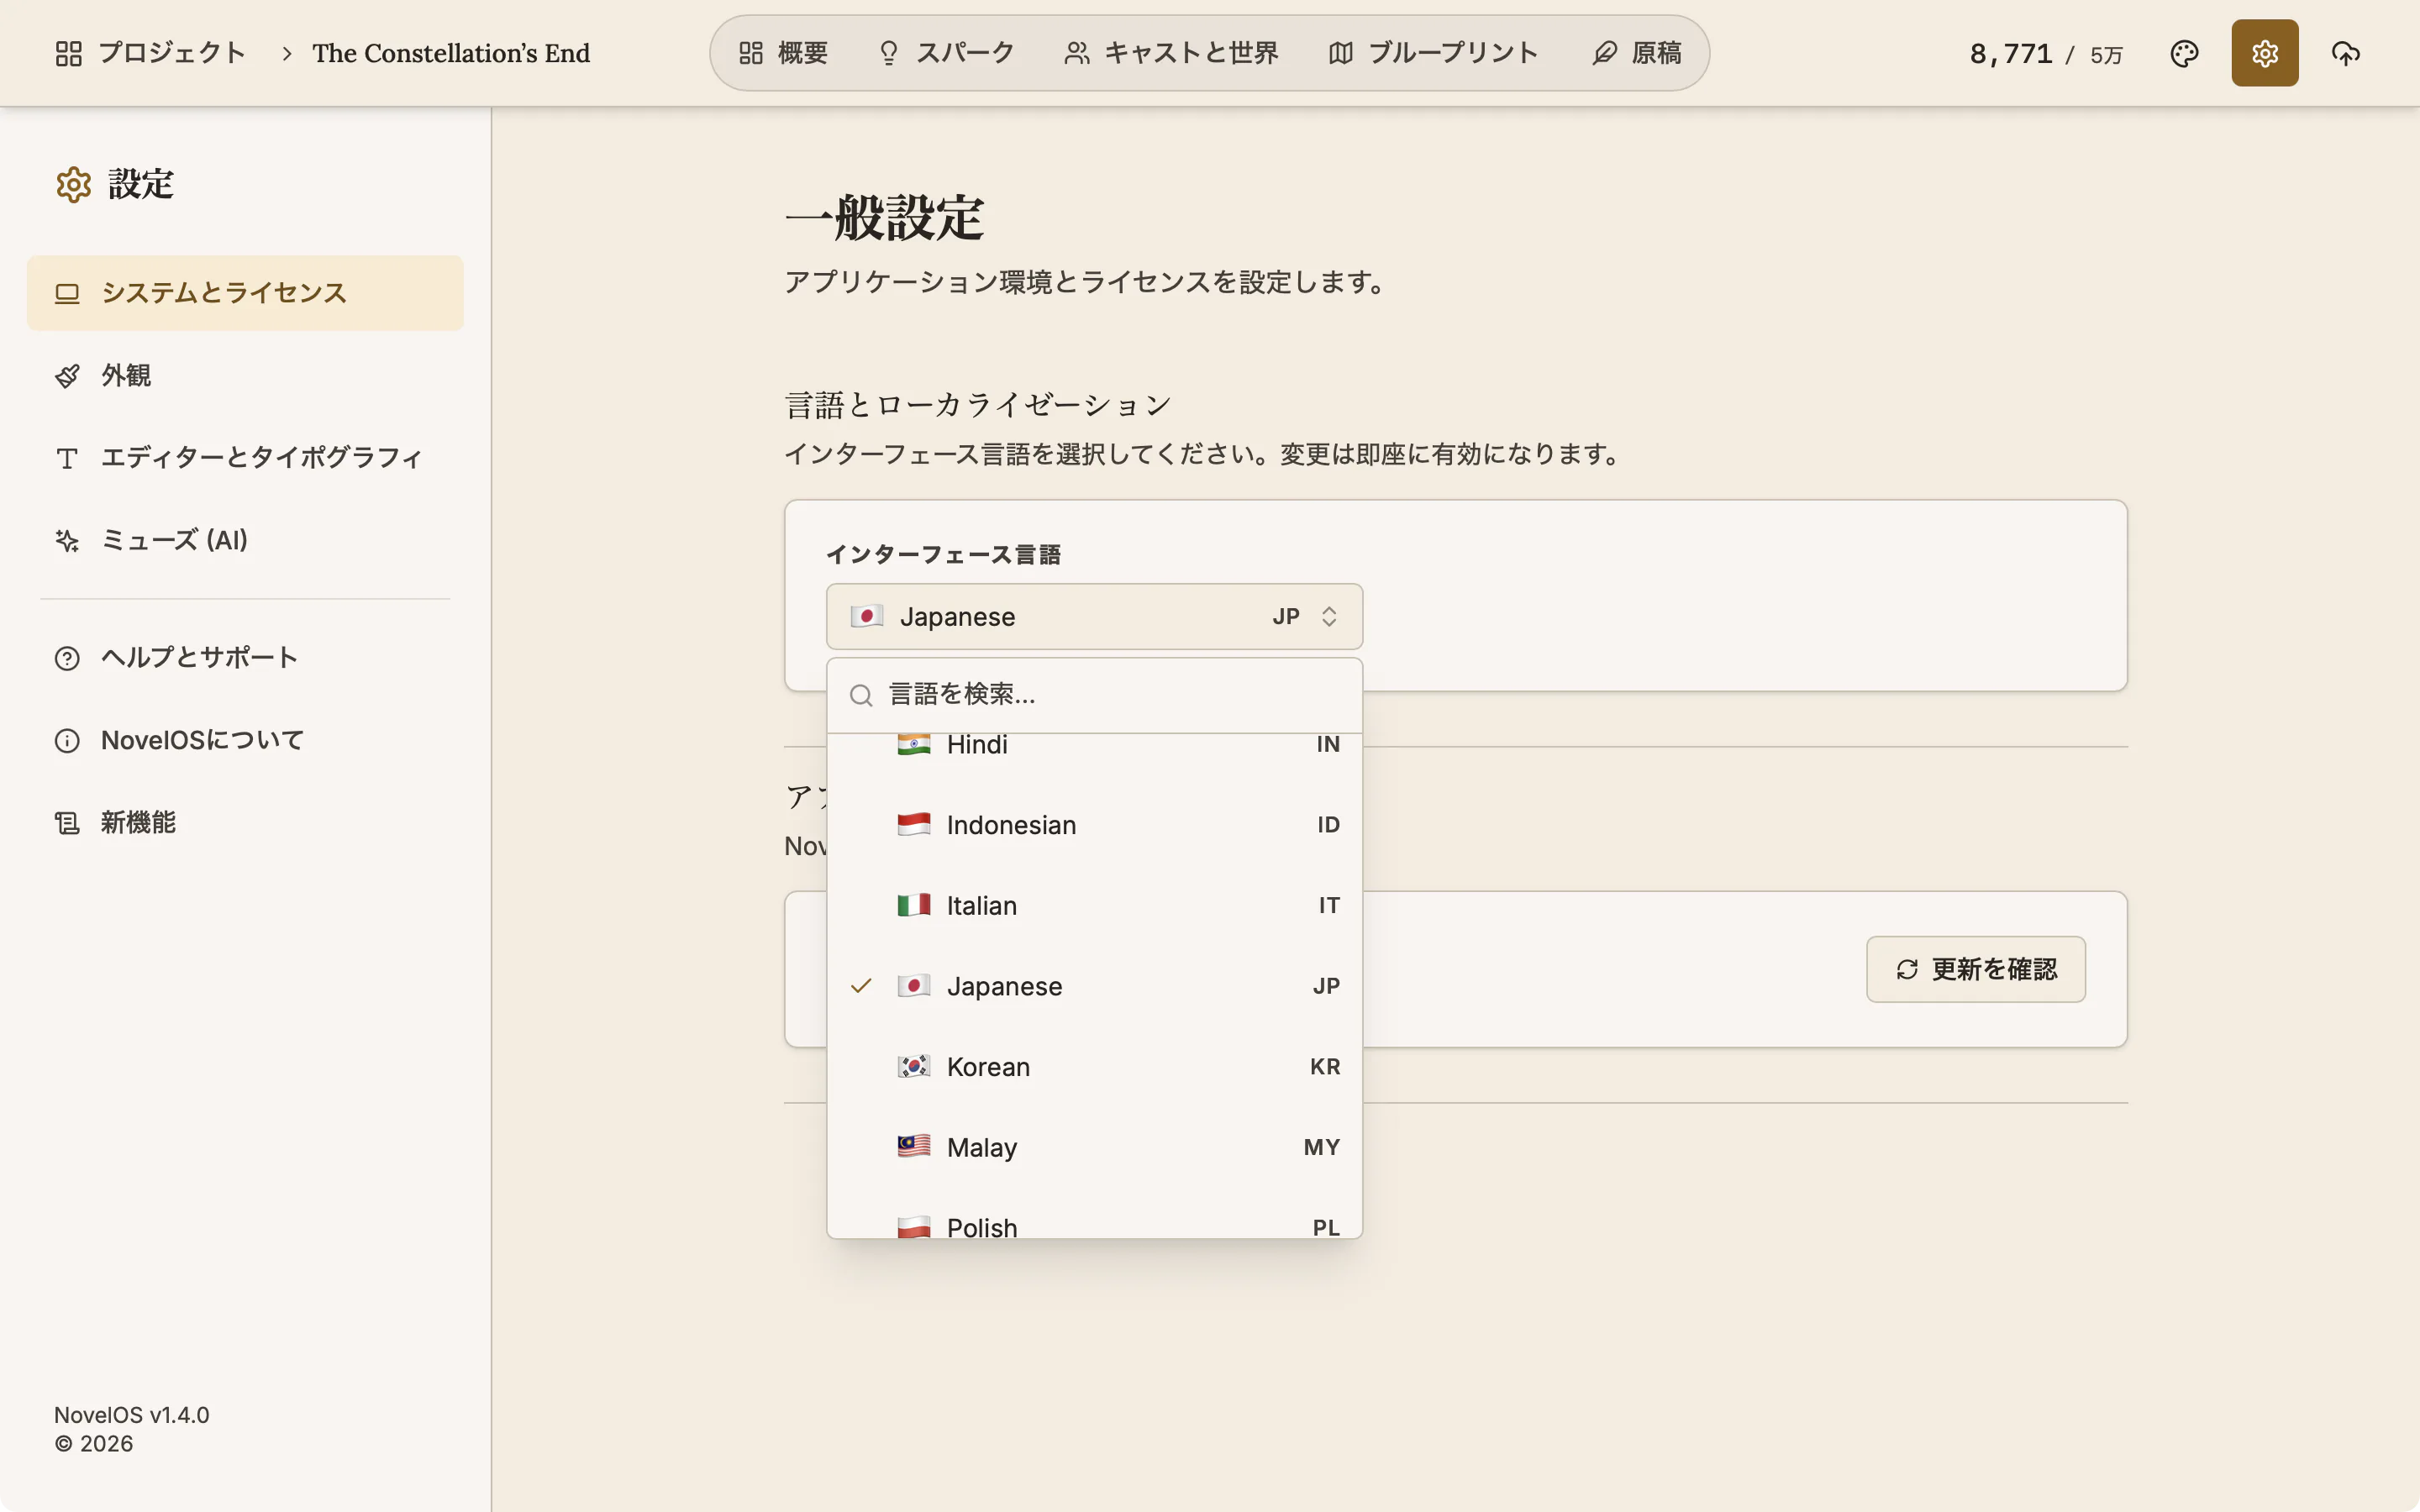The image size is (2420, 1512).
Task: Select Malay from the language list
Action: pyautogui.click(x=1094, y=1147)
